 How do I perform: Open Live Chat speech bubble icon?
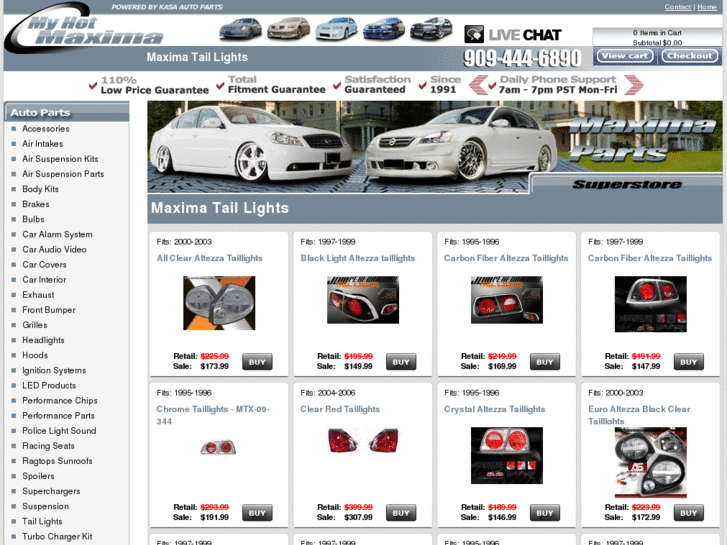474,34
